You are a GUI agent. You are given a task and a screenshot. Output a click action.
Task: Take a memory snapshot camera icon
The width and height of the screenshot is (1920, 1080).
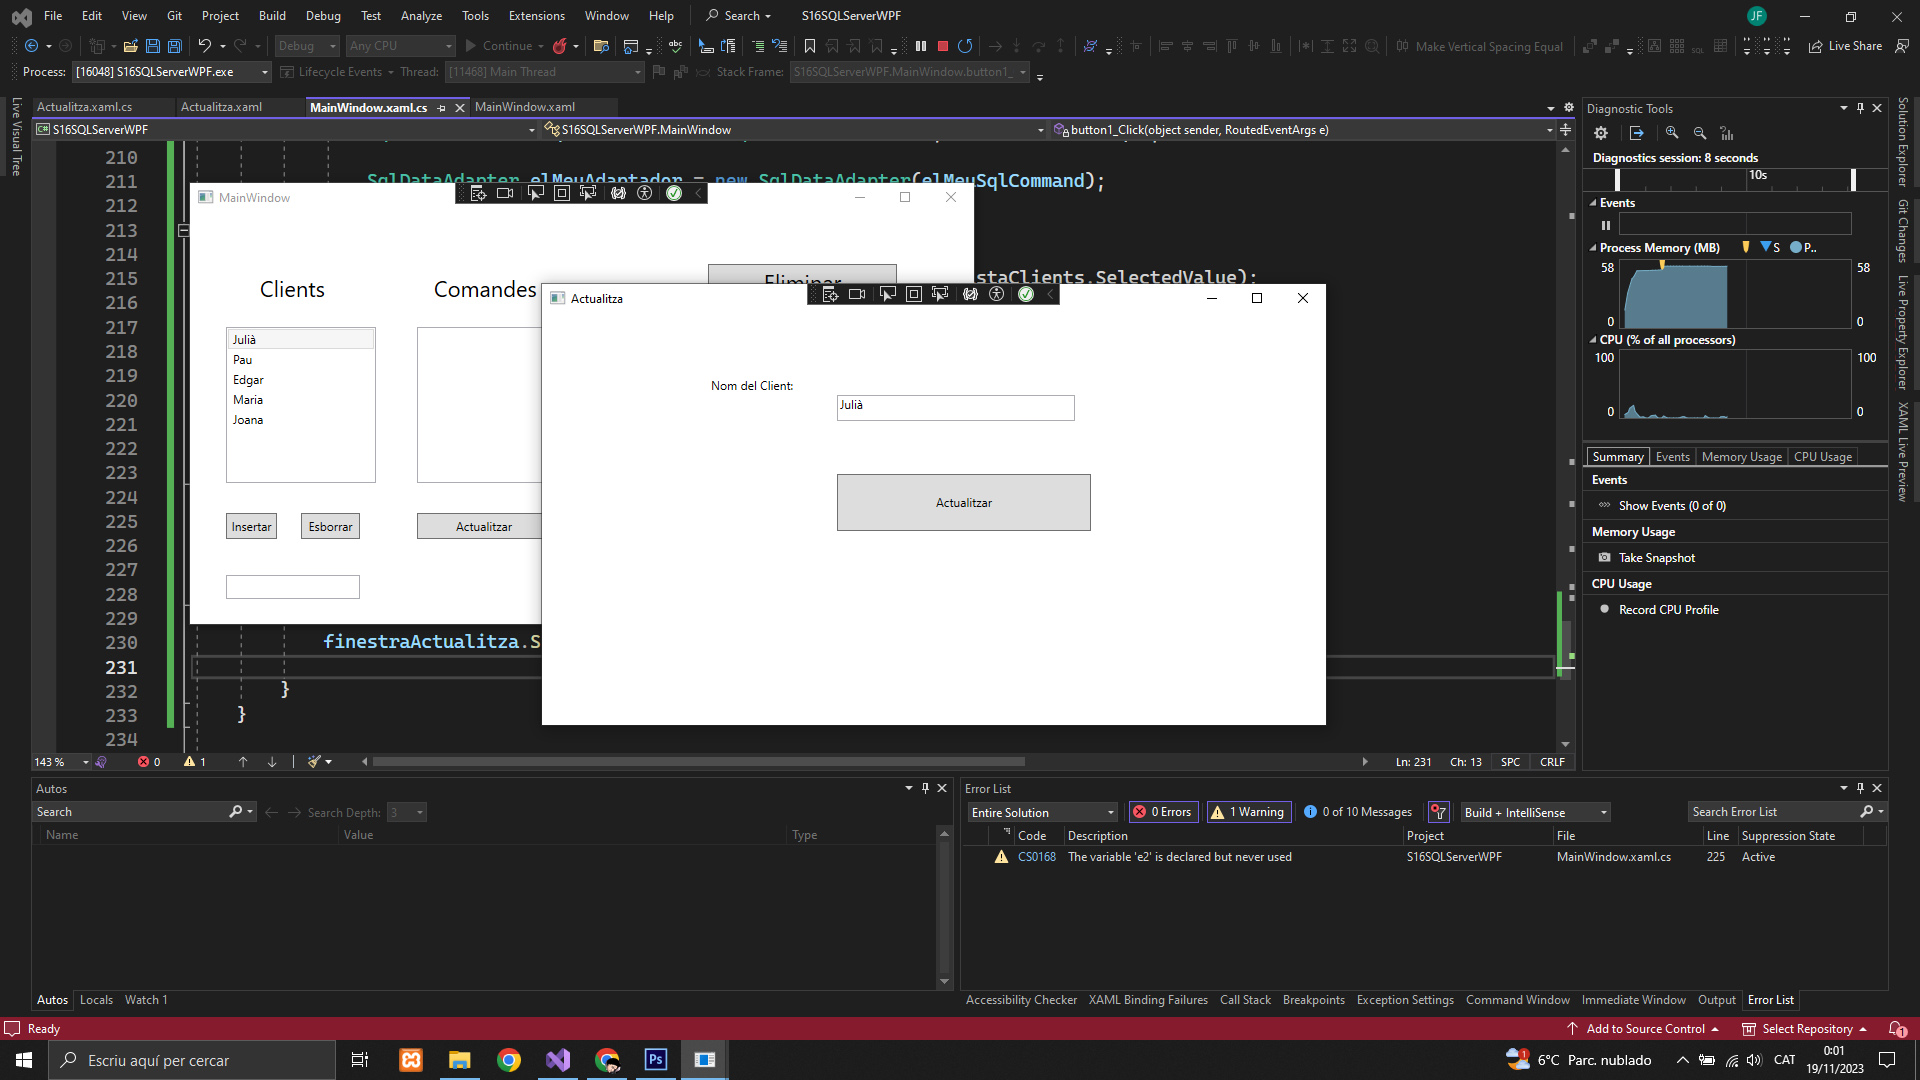click(x=1605, y=558)
